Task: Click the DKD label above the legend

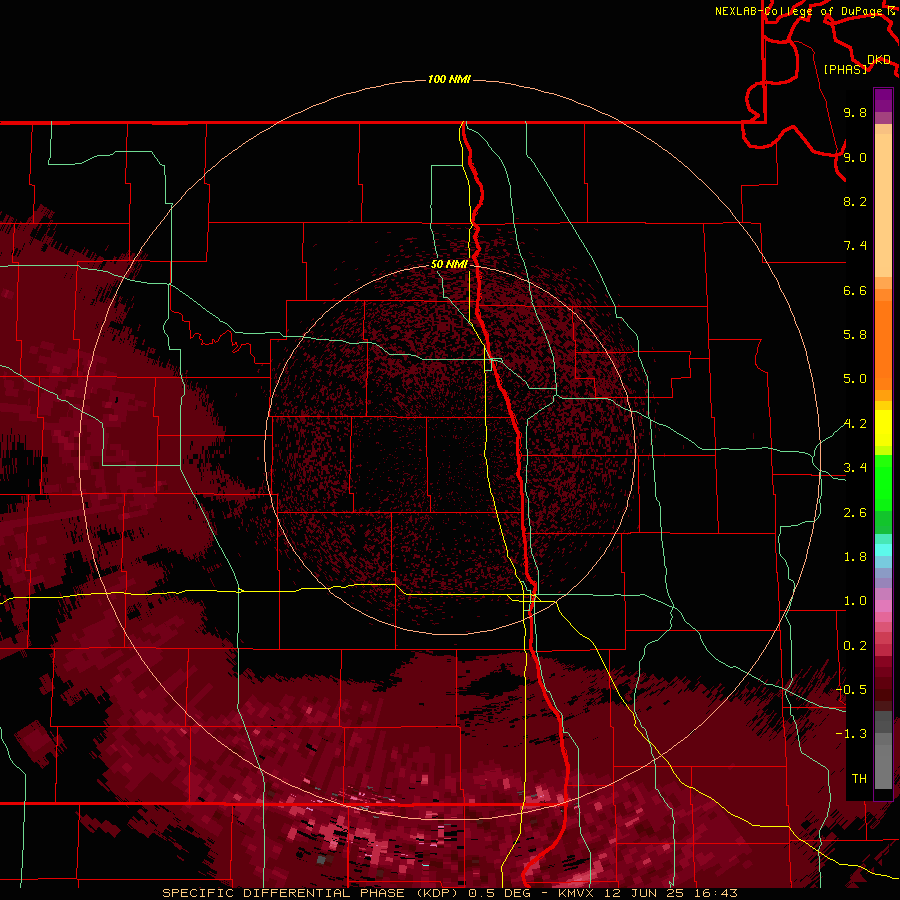Action: click(879, 60)
